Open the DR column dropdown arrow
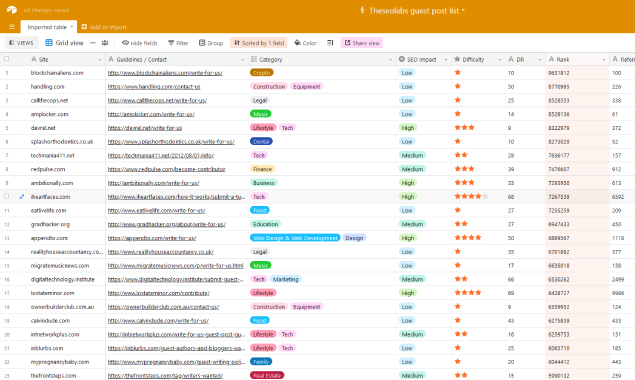 540,60
